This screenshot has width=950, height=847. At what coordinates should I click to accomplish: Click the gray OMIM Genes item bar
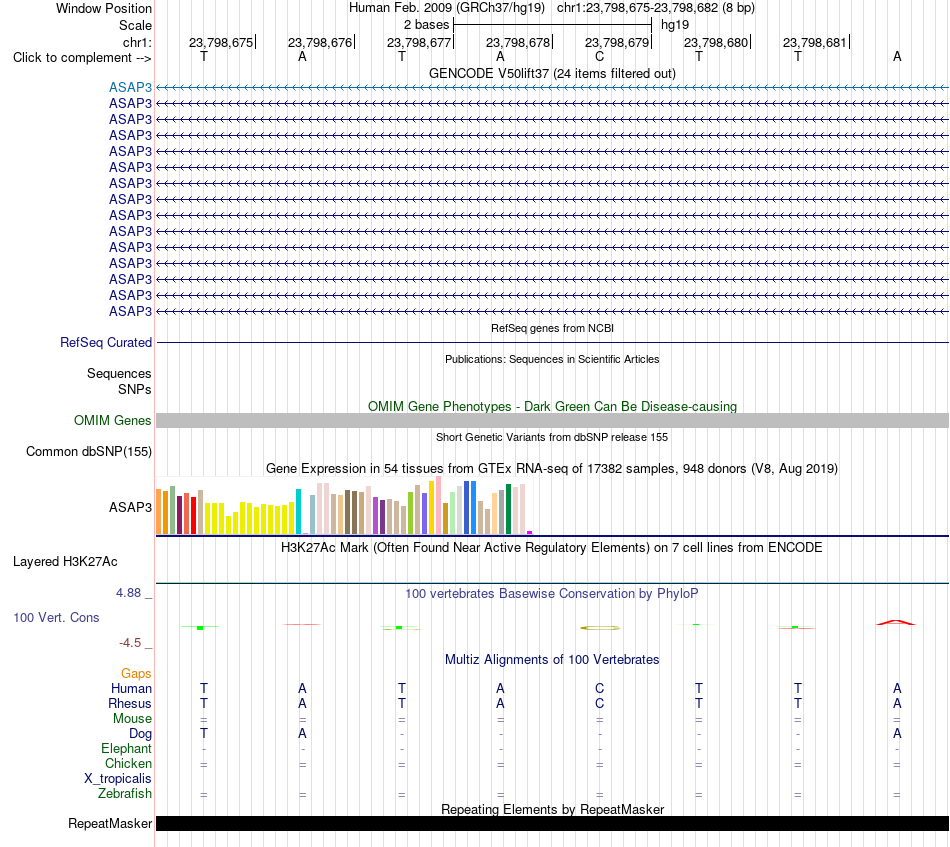coord(552,420)
